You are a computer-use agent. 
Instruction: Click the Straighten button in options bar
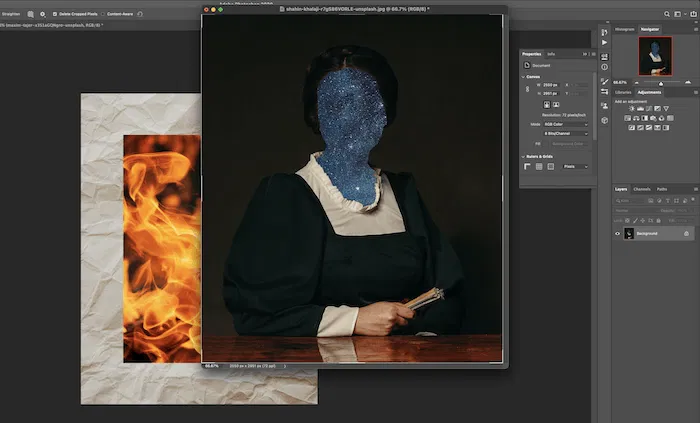coord(13,14)
